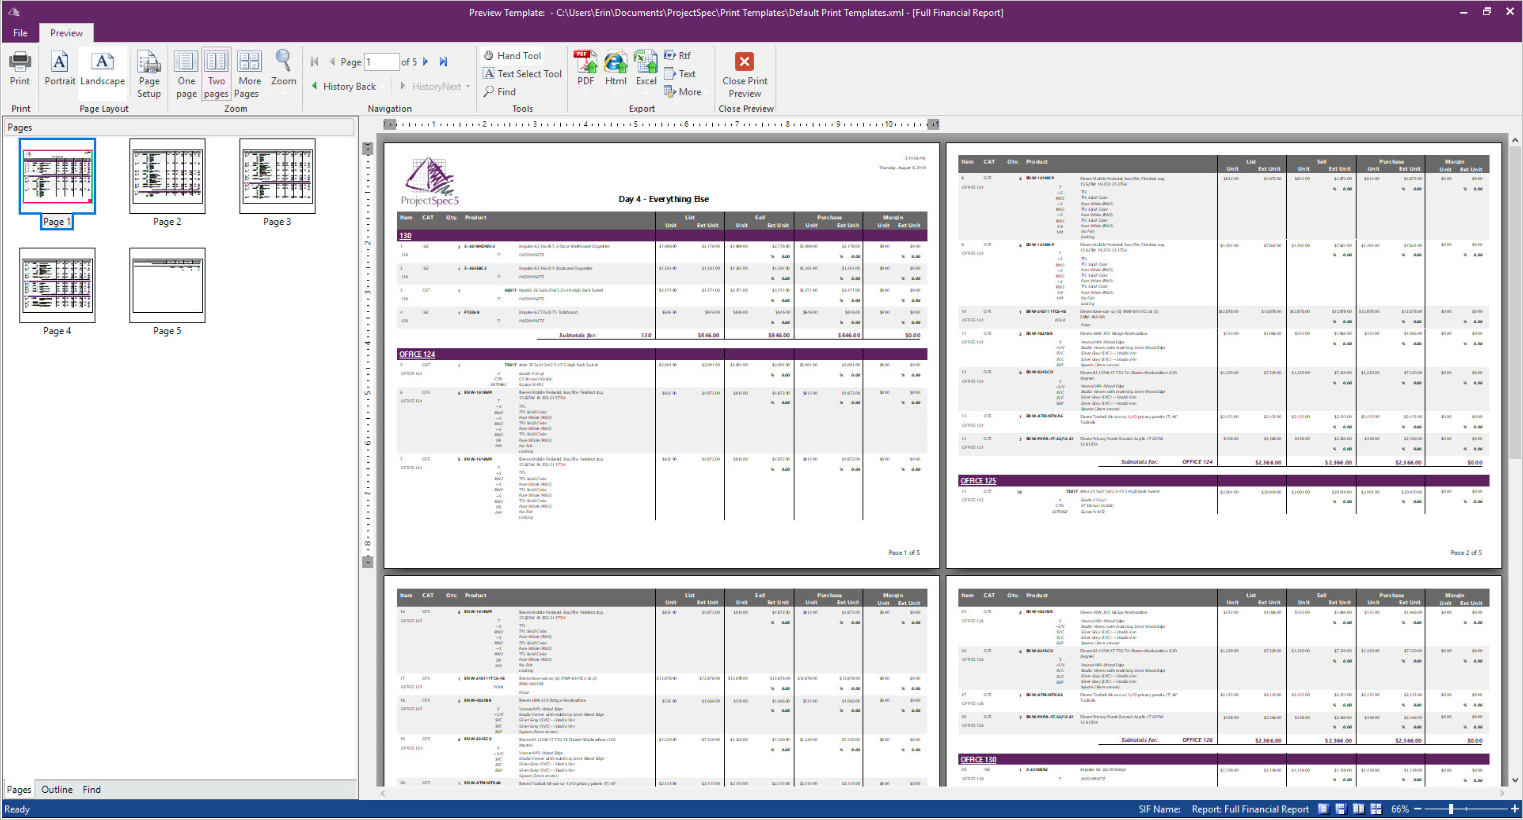Switch to the Outline tab

tap(56, 789)
